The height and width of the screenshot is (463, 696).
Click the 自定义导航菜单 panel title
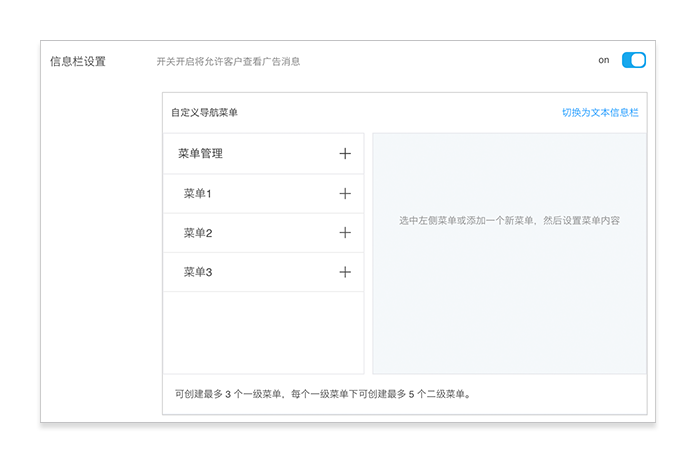point(204,113)
